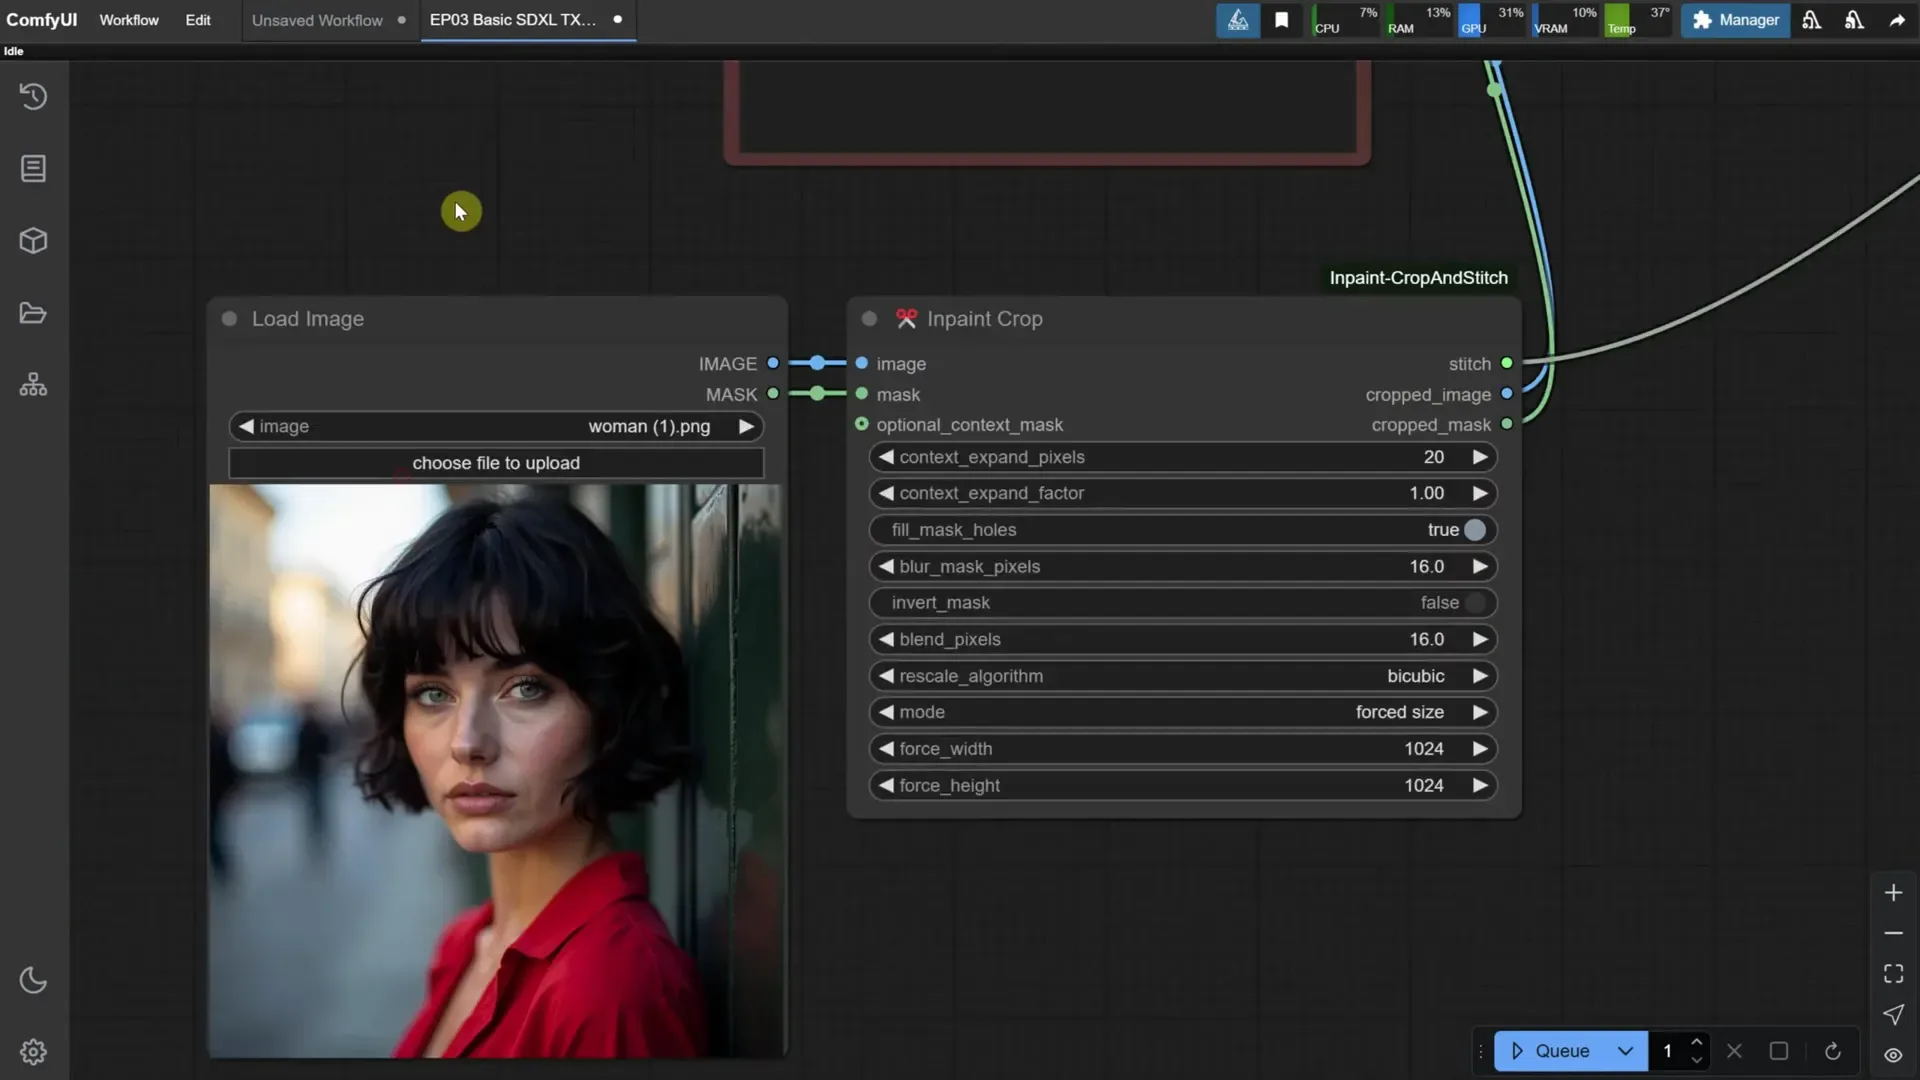Open the Workflow menu

(128, 20)
